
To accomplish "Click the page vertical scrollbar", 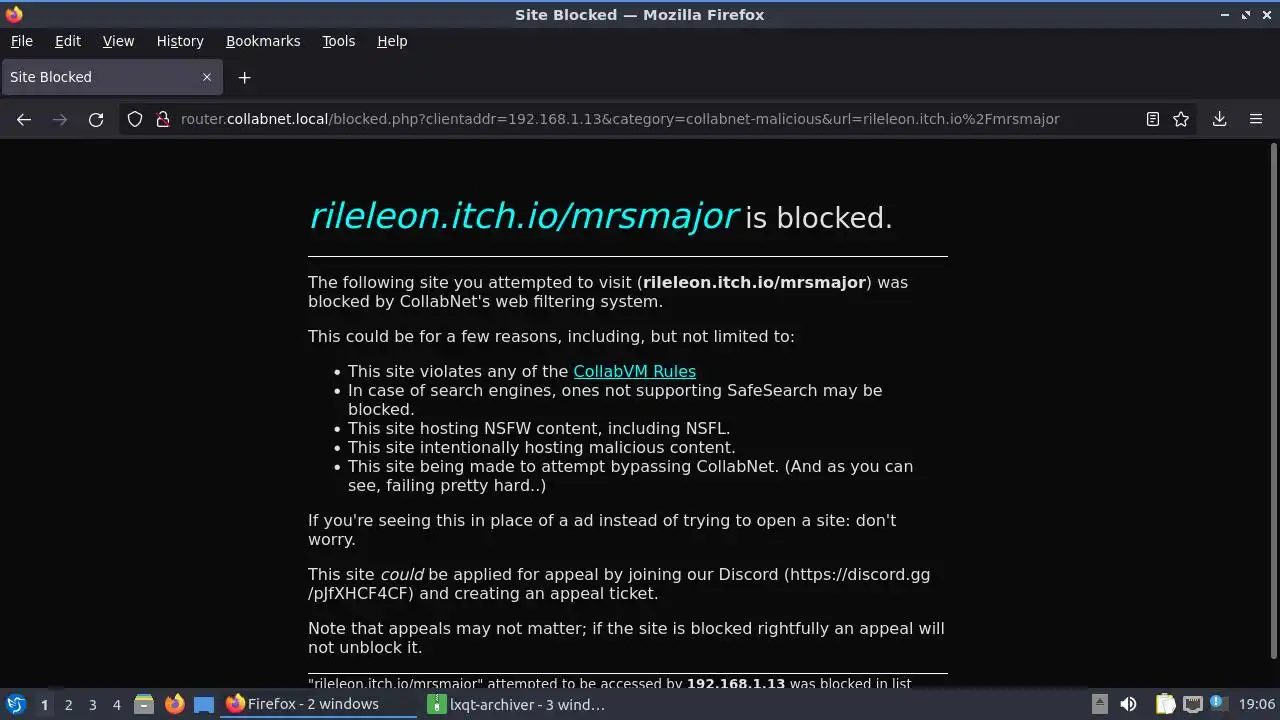I will [1273, 400].
